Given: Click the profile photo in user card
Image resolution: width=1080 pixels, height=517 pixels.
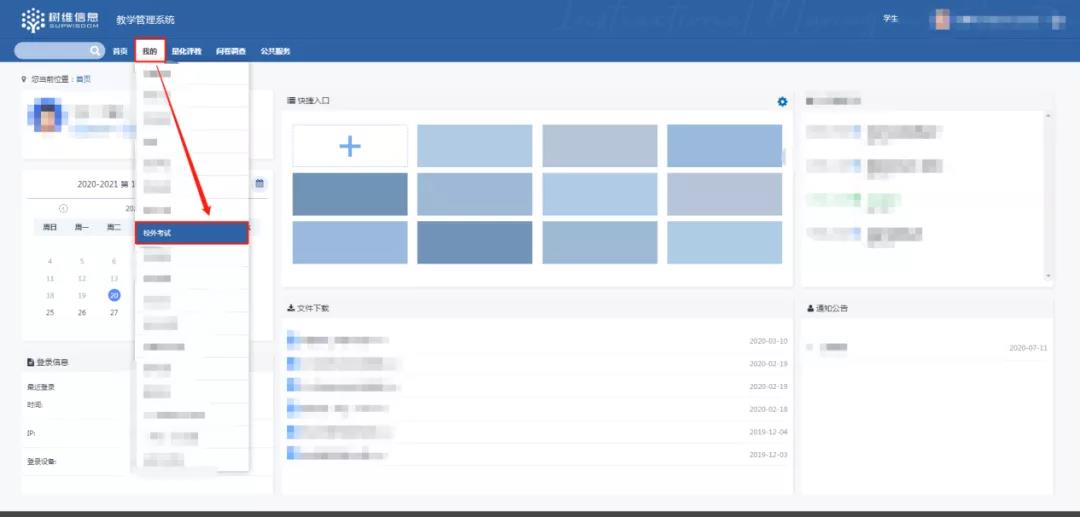Looking at the screenshot, I should [48, 116].
